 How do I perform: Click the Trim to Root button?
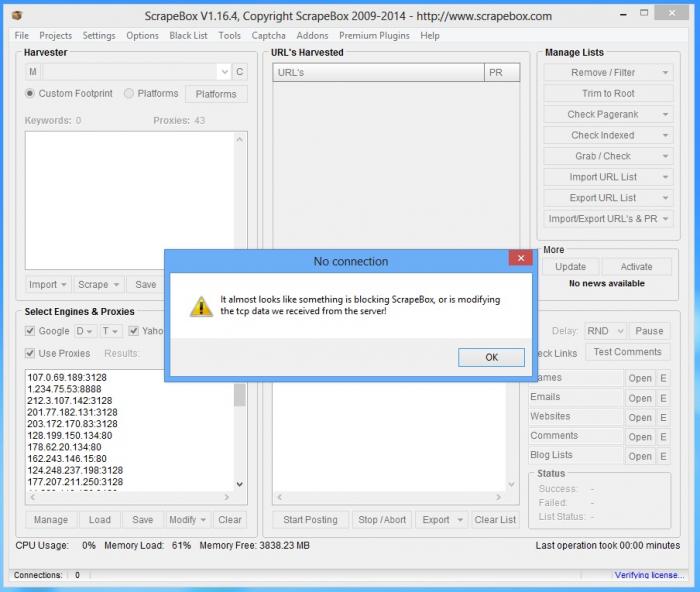click(608, 93)
